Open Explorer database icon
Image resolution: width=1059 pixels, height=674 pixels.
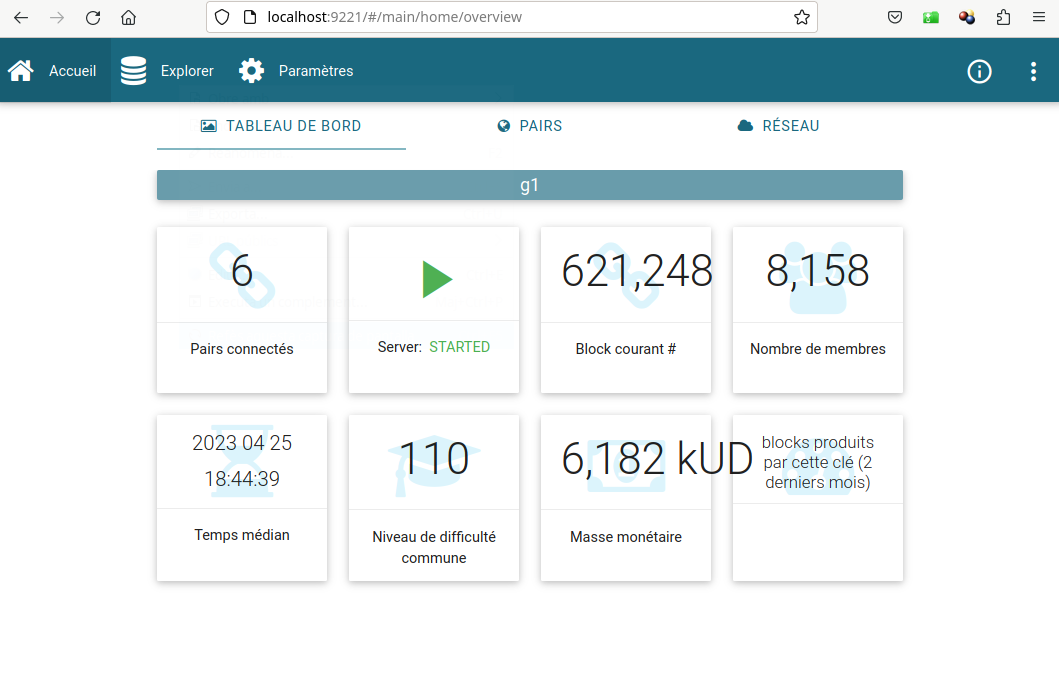pyautogui.click(x=133, y=71)
